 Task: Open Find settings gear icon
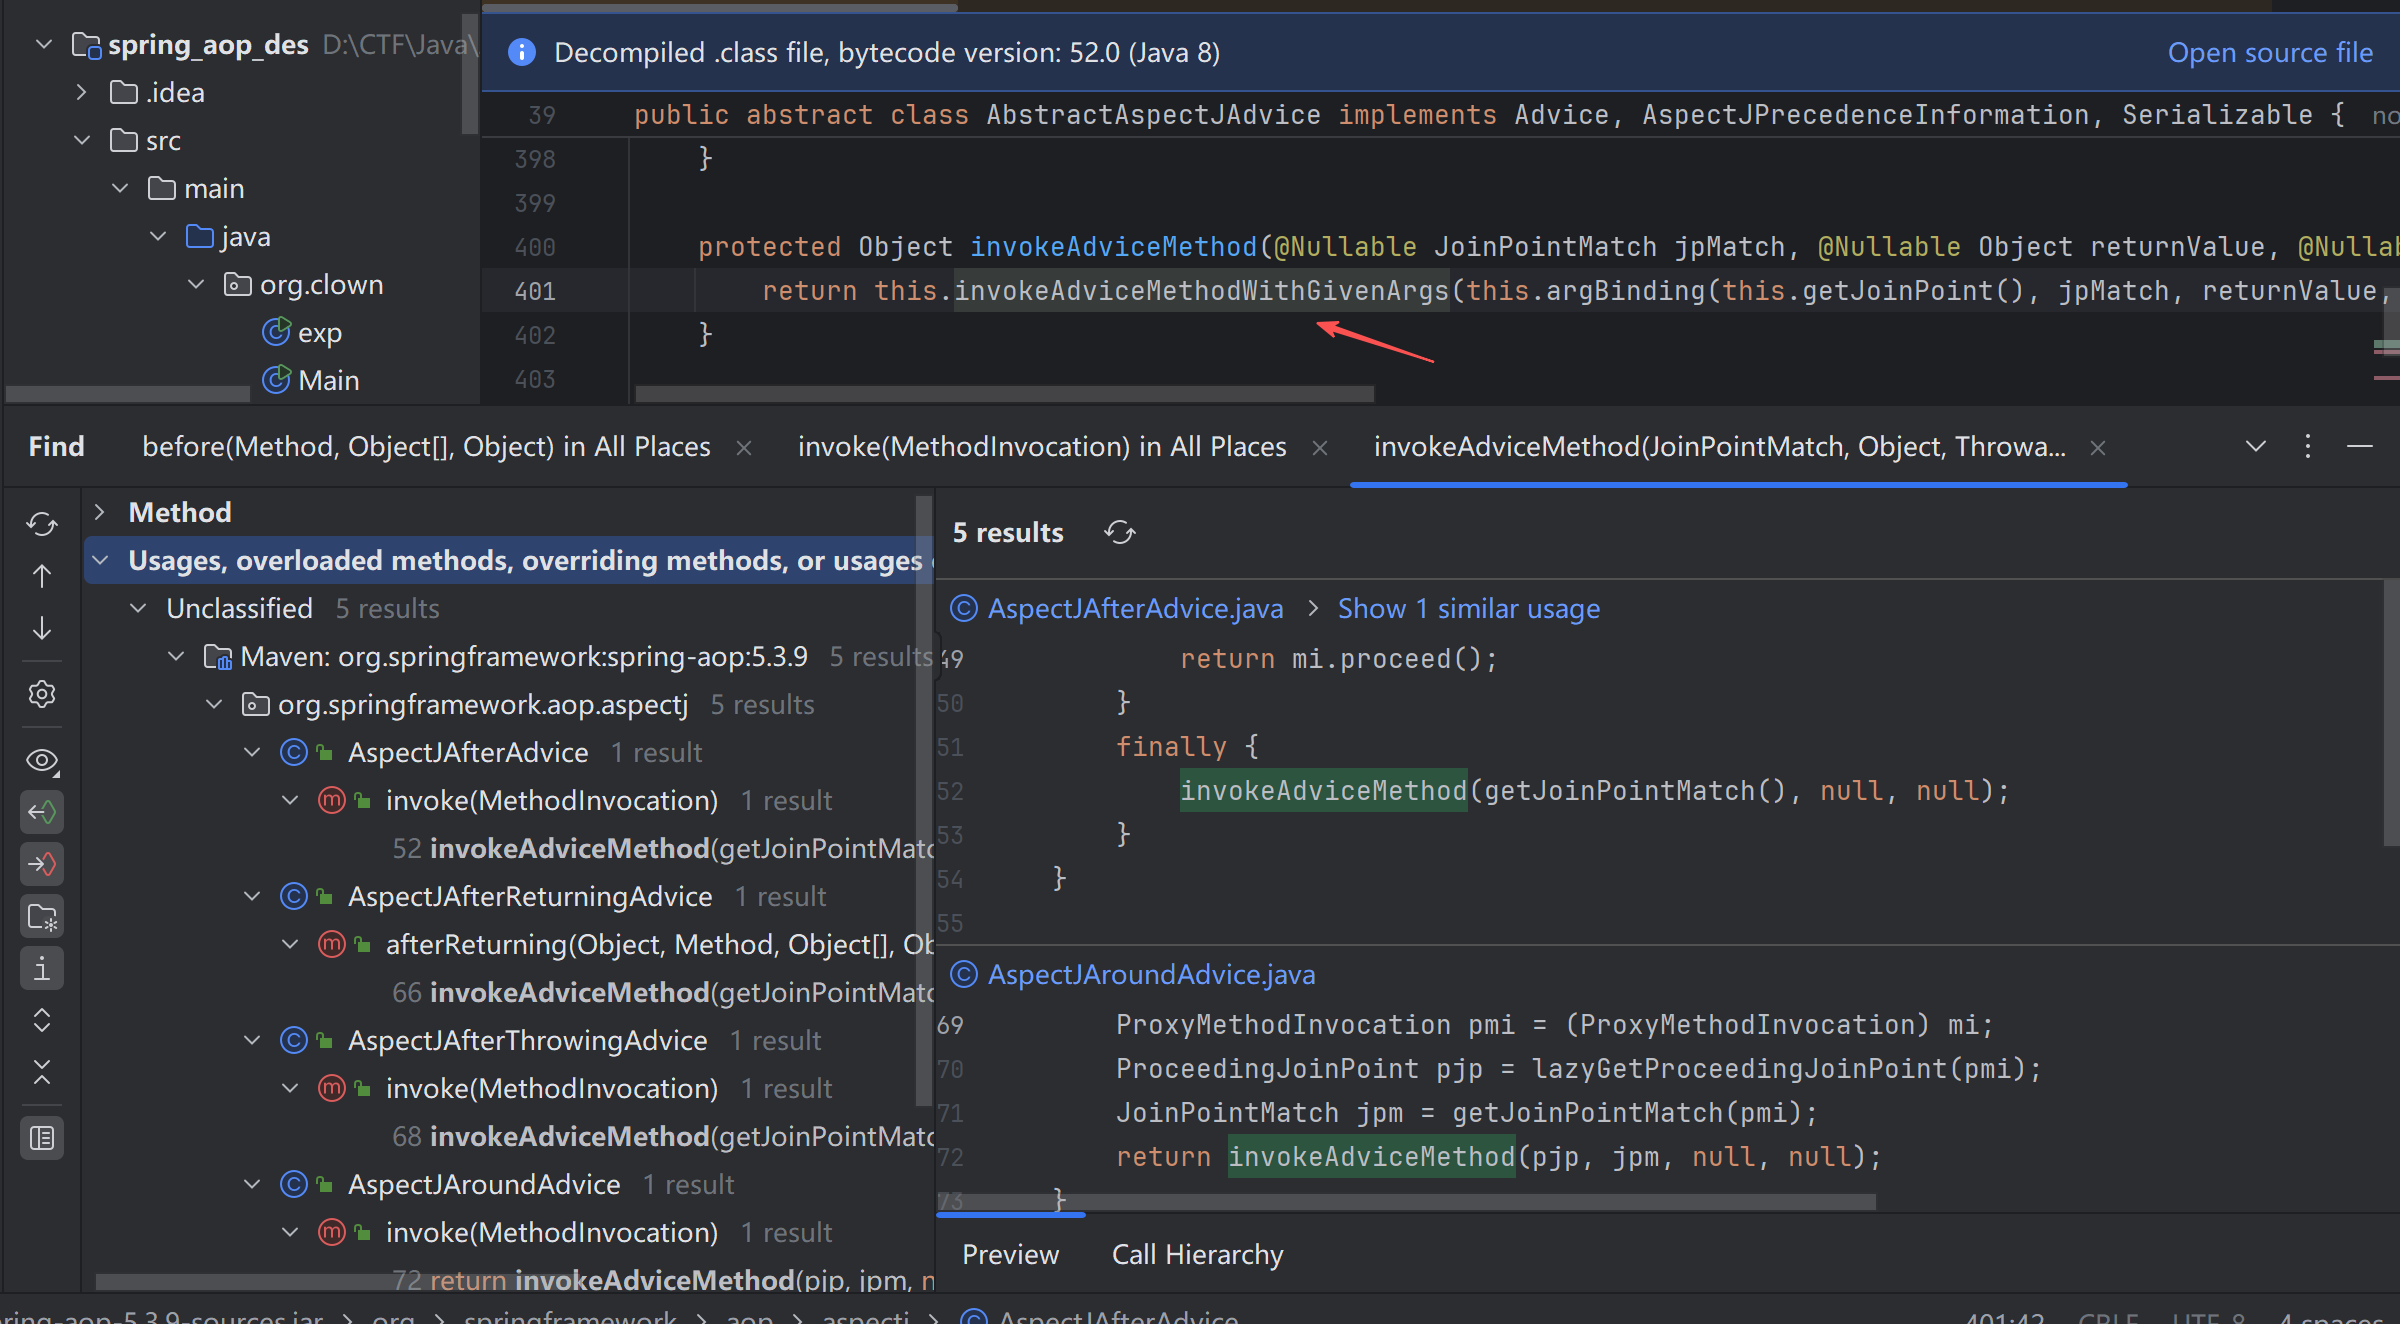41,693
